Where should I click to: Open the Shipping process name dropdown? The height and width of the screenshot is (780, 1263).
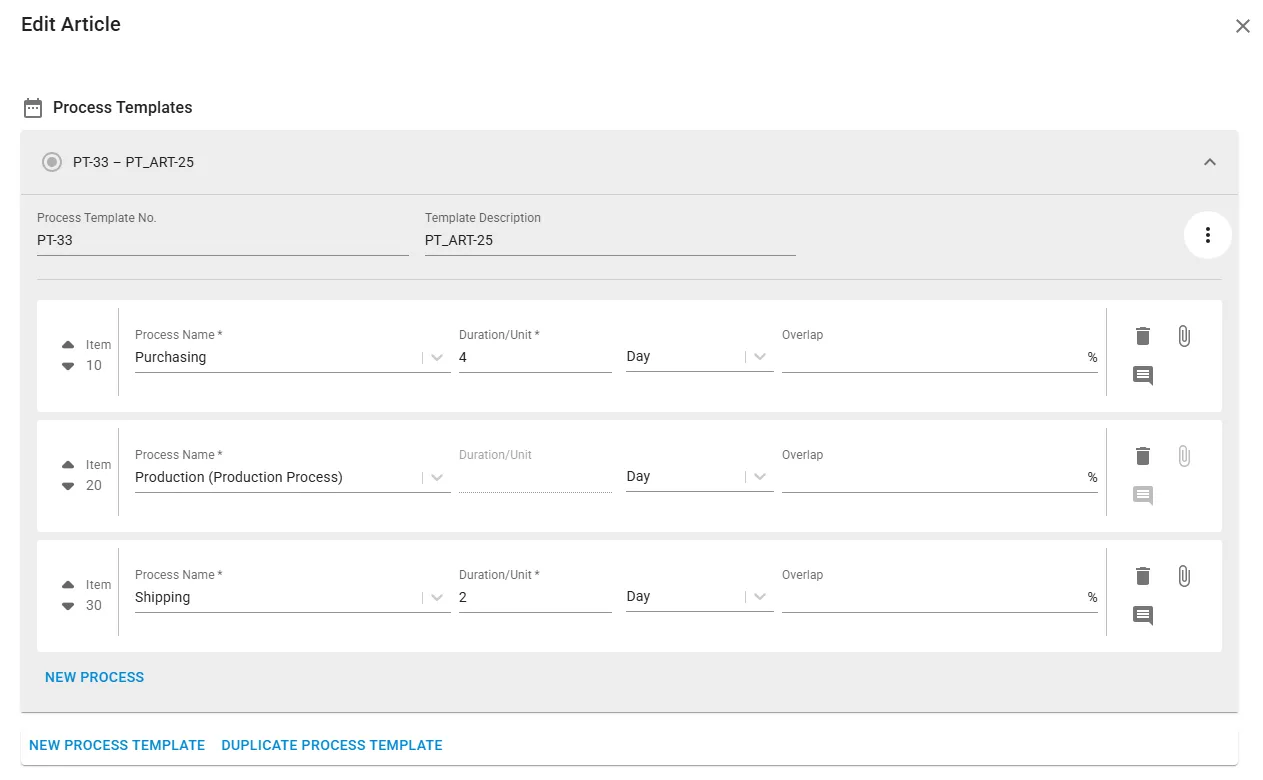tap(438, 597)
